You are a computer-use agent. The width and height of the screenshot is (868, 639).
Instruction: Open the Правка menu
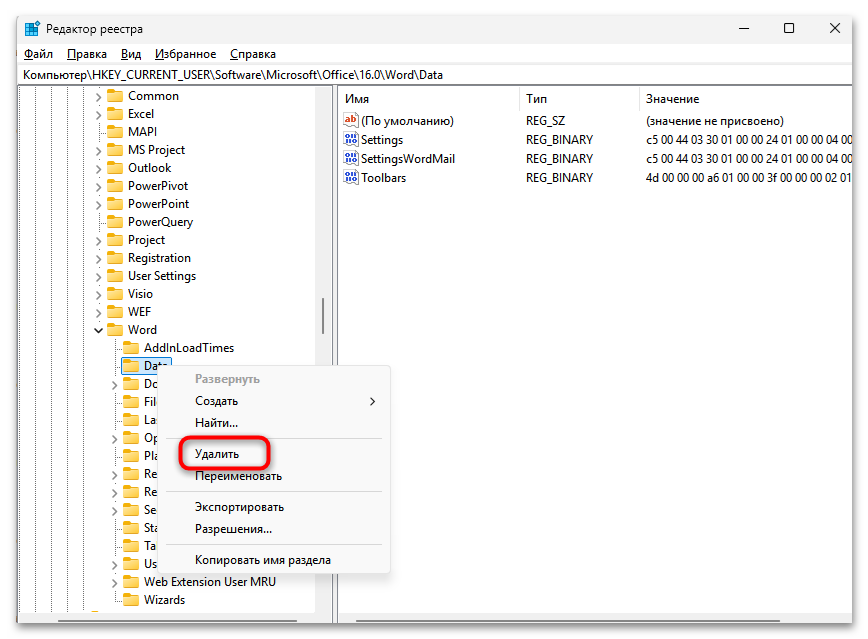tap(85, 53)
